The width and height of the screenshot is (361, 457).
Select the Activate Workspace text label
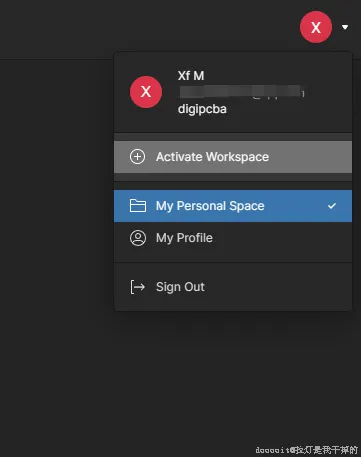[x=212, y=157]
